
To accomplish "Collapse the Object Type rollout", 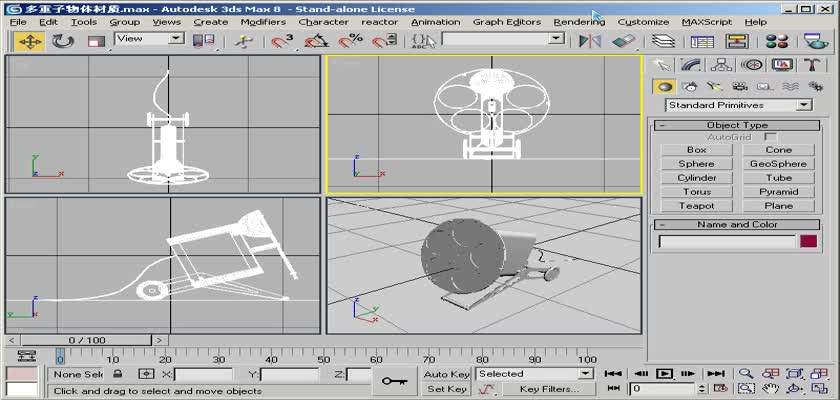I will pyautogui.click(x=737, y=125).
